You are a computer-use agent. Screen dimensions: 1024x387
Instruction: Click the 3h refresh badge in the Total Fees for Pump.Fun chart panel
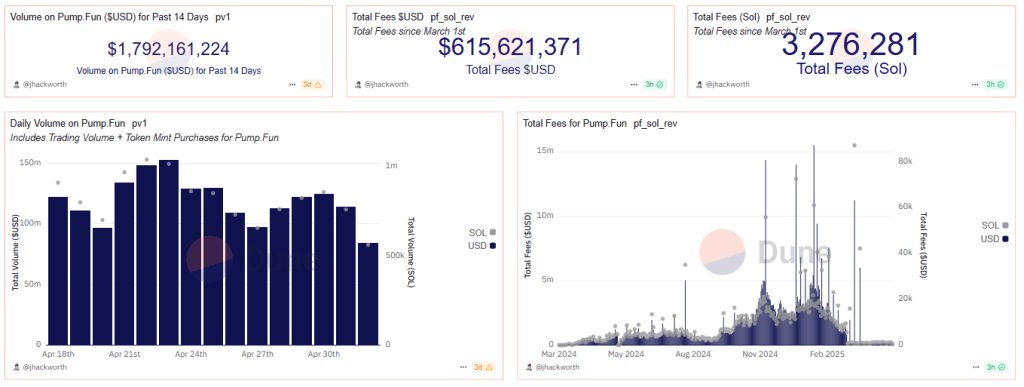click(x=995, y=367)
